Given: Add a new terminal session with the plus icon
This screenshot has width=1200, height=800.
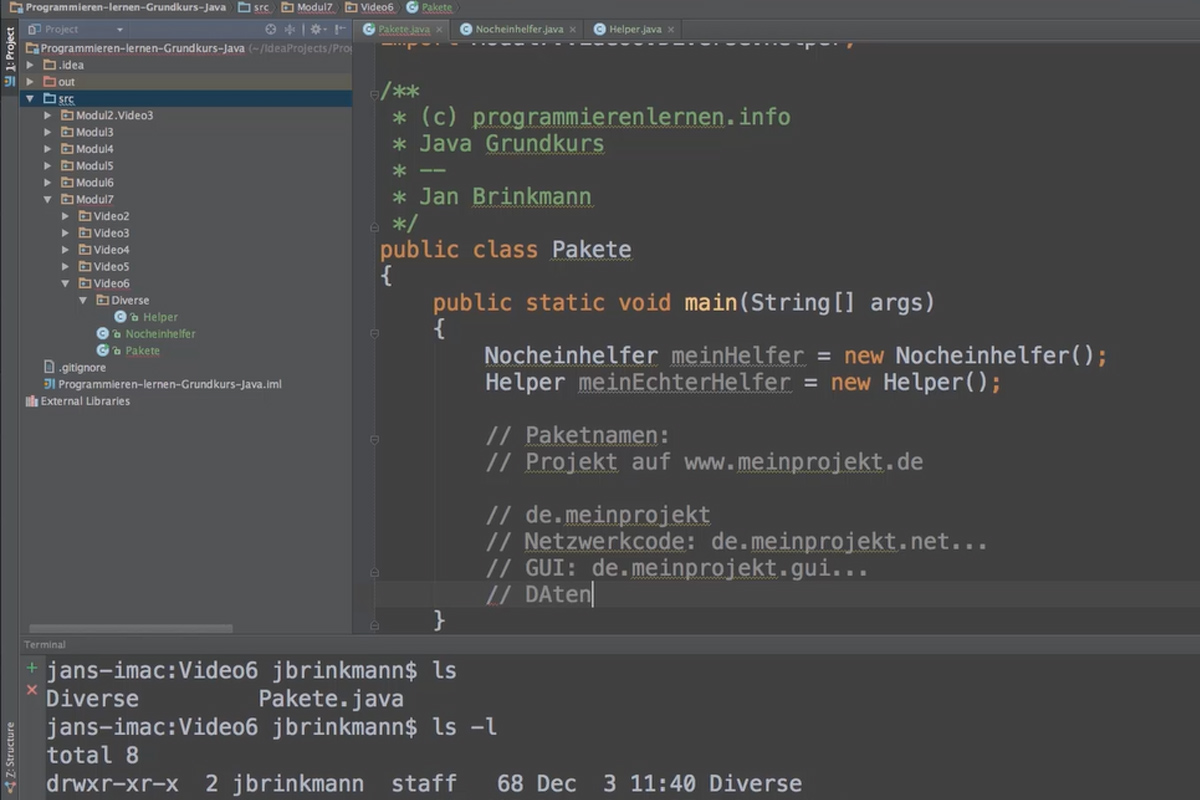Looking at the screenshot, I should 32,668.
